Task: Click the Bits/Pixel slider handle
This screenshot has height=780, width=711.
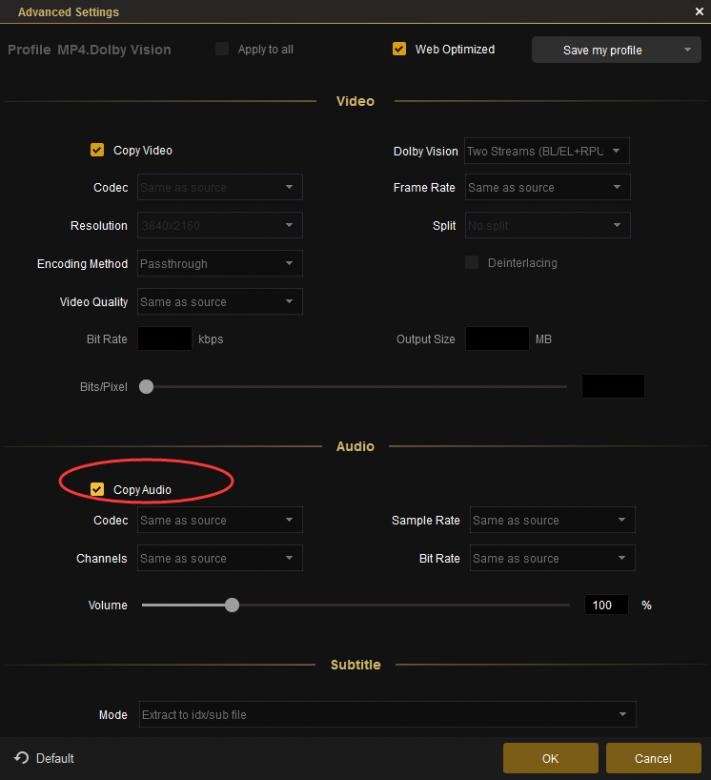Action: (x=146, y=387)
